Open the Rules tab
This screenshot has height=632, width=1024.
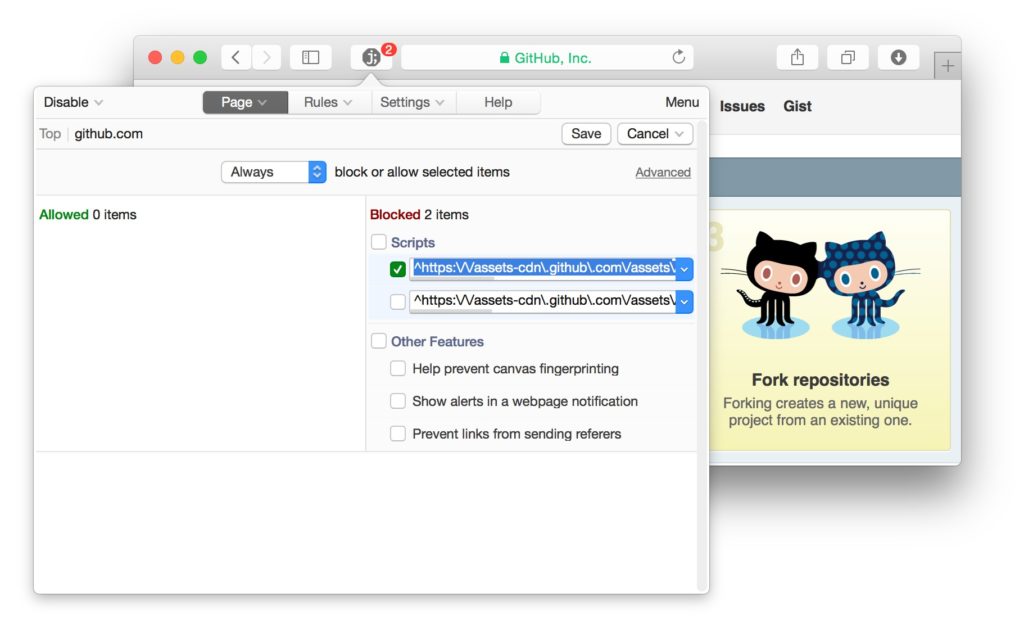[328, 103]
